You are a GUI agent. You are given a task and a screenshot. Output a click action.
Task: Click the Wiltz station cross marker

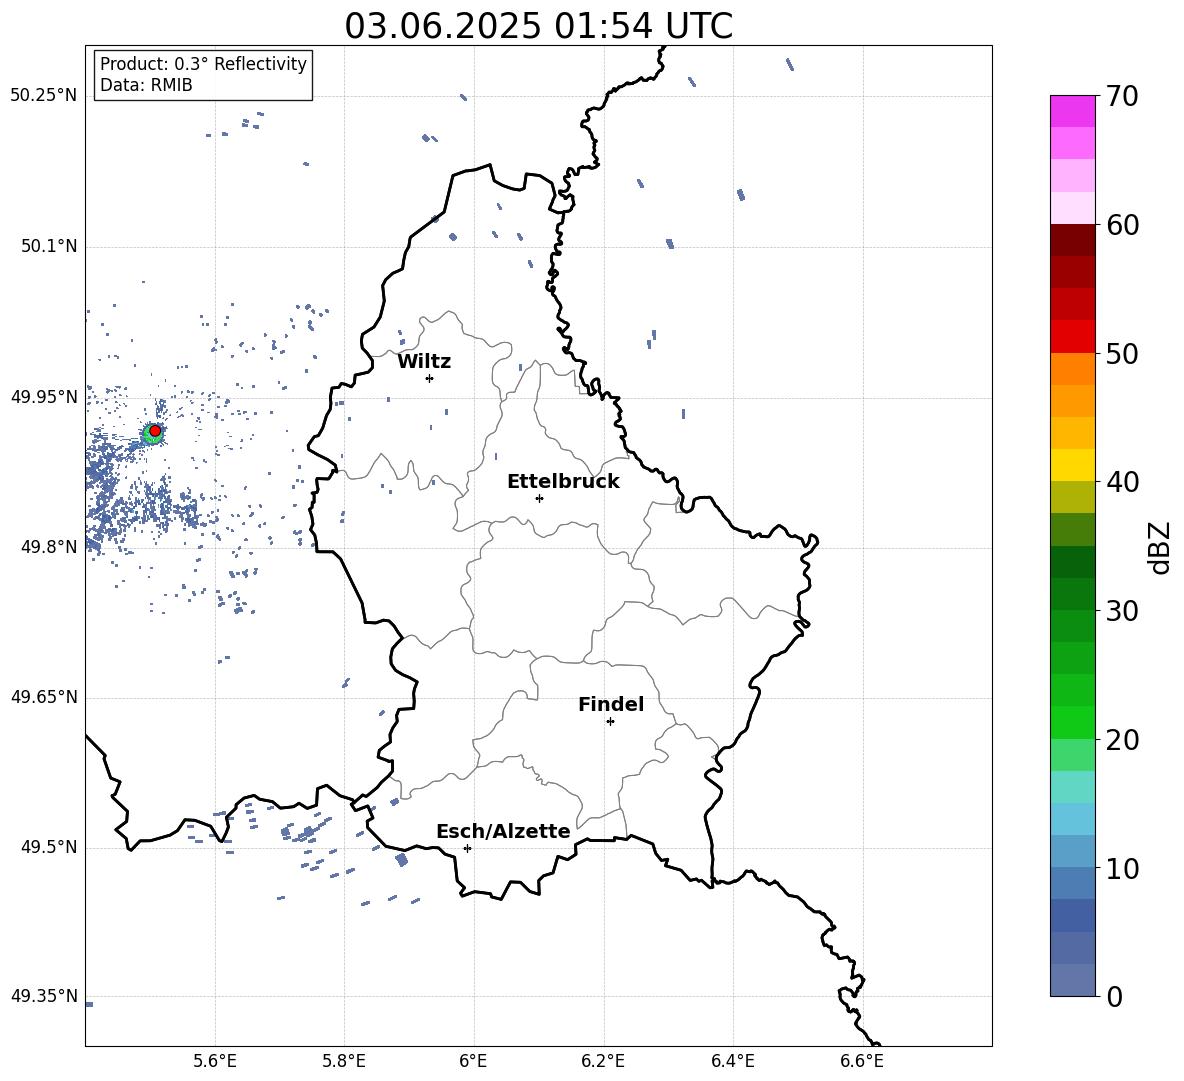[430, 378]
